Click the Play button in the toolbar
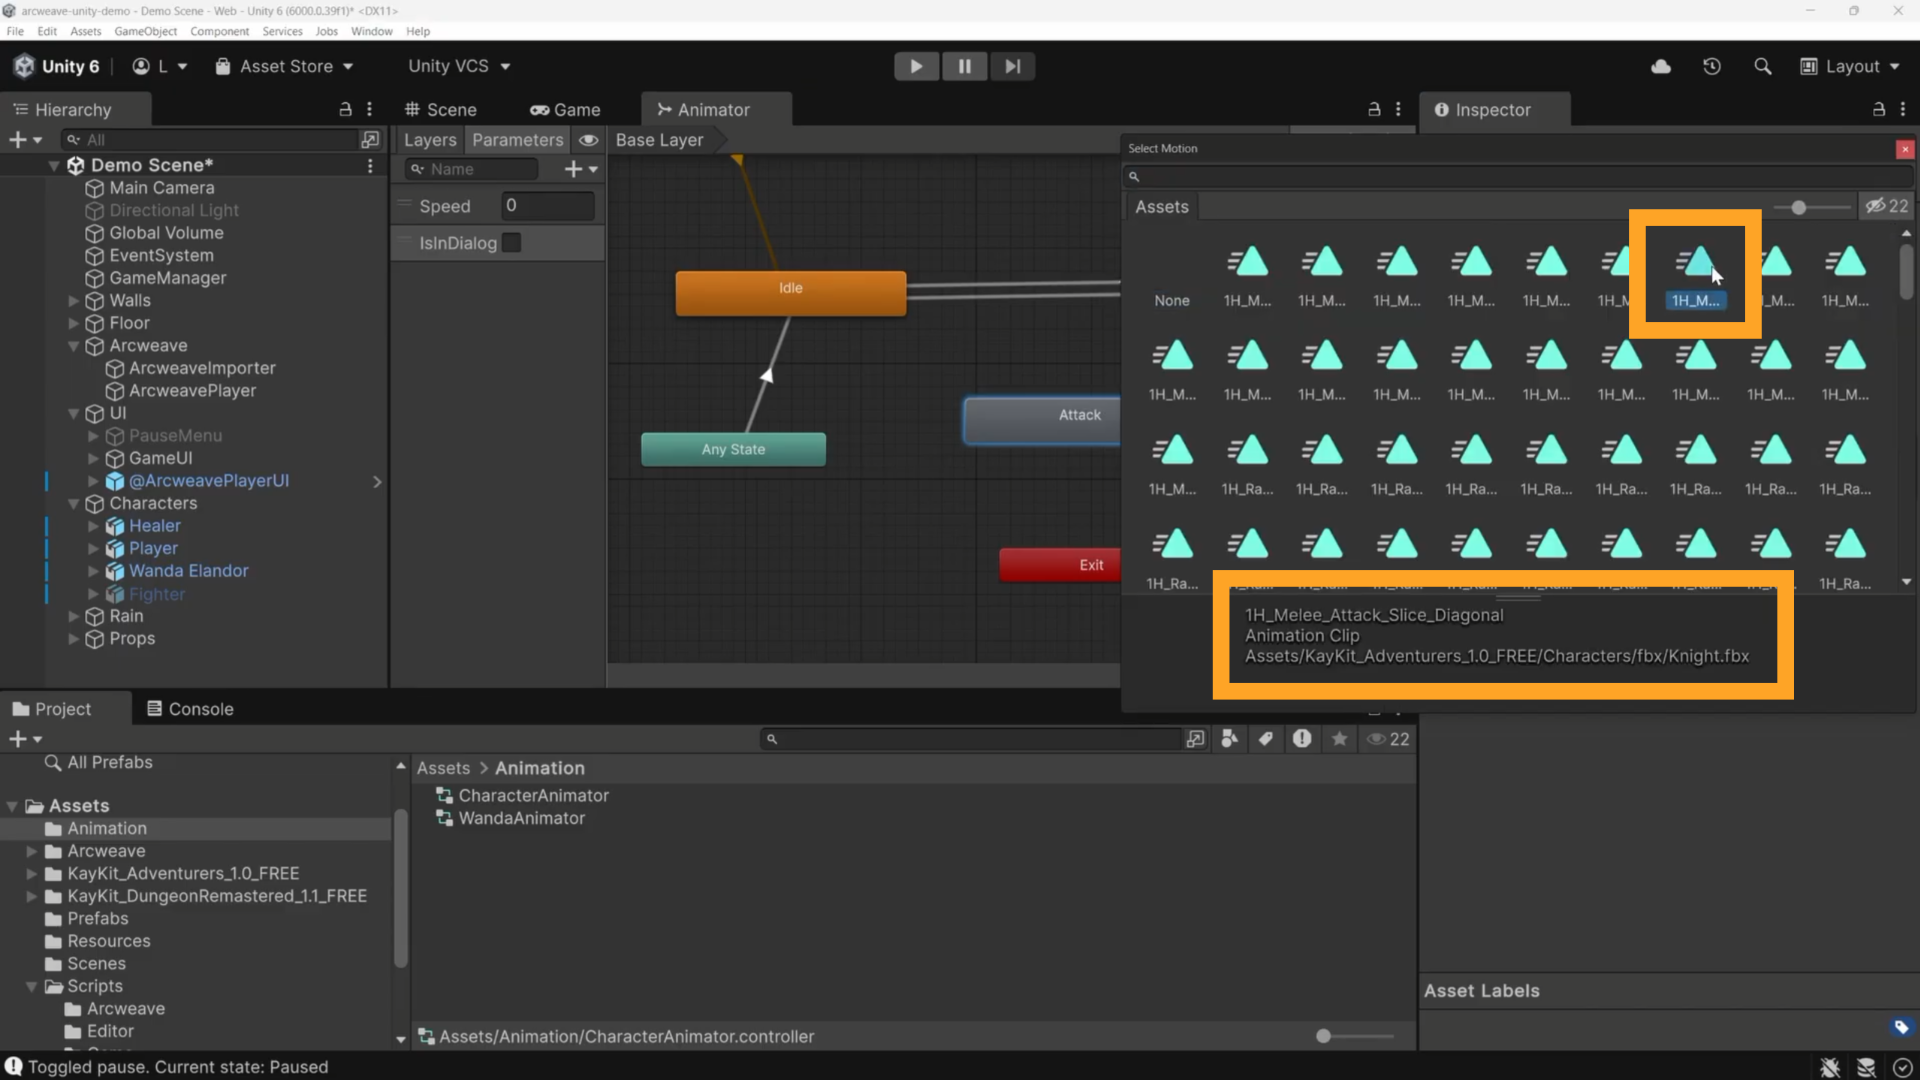This screenshot has width=1920, height=1080. tap(916, 66)
